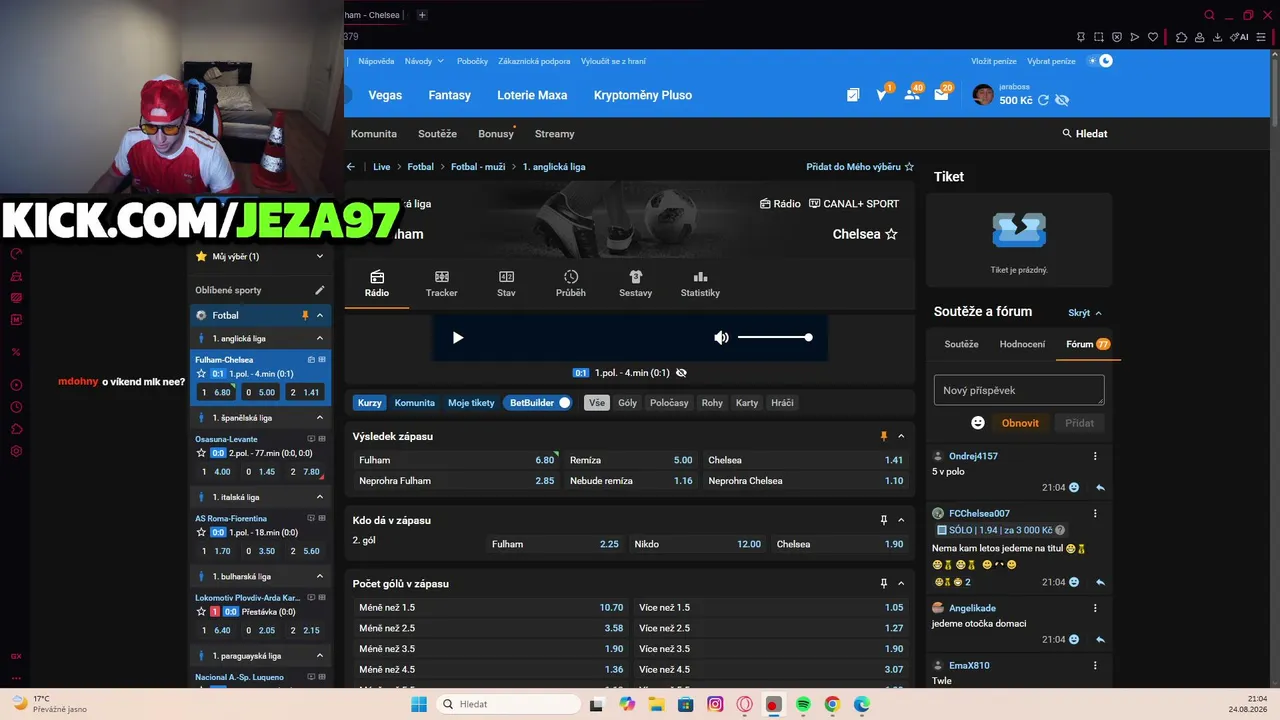Refresh the account balance
This screenshot has height=720, width=1280.
pos(1044,100)
